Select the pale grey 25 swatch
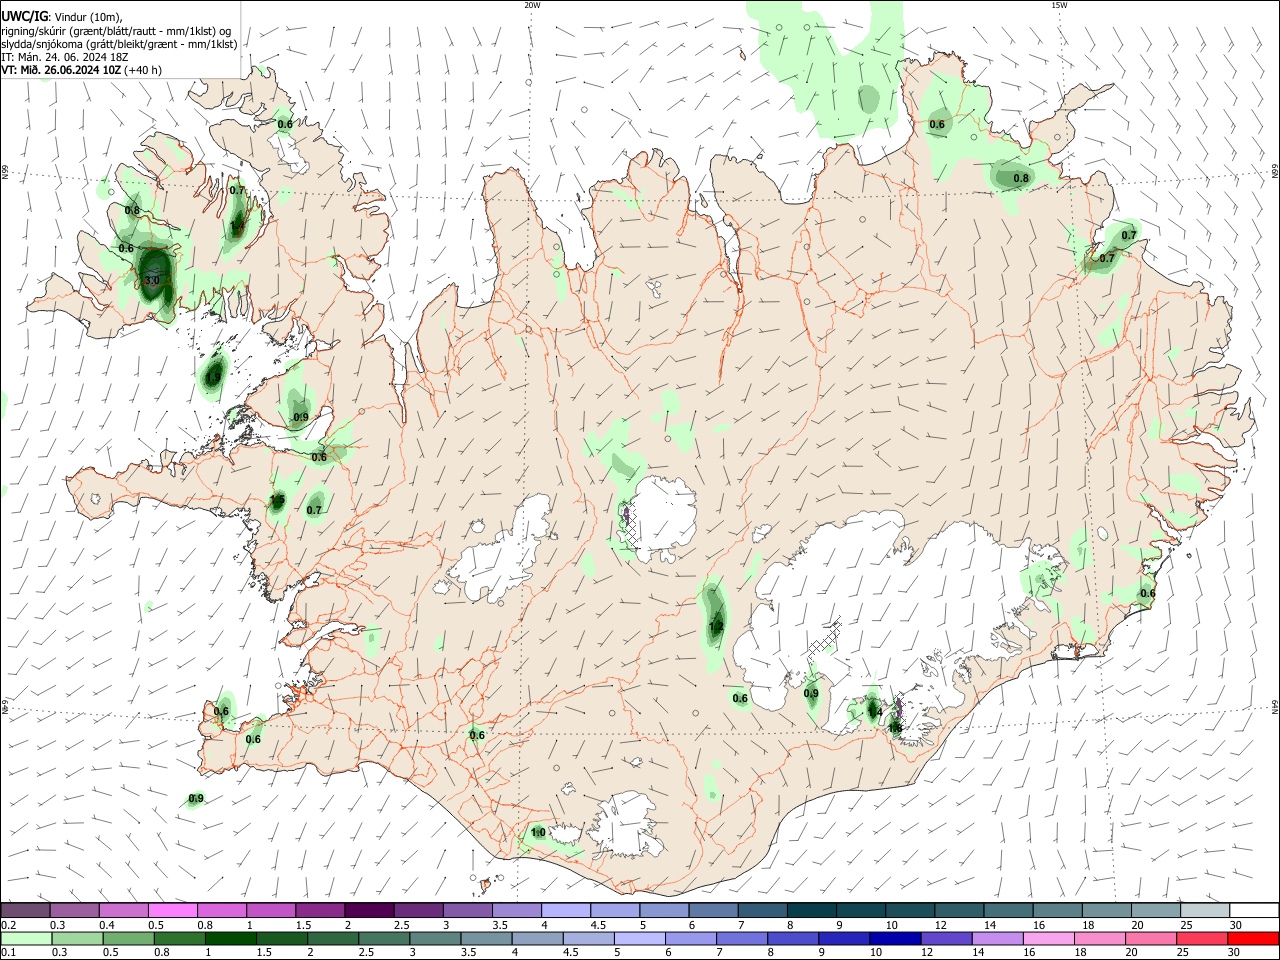This screenshot has width=1280, height=960. [1205, 910]
